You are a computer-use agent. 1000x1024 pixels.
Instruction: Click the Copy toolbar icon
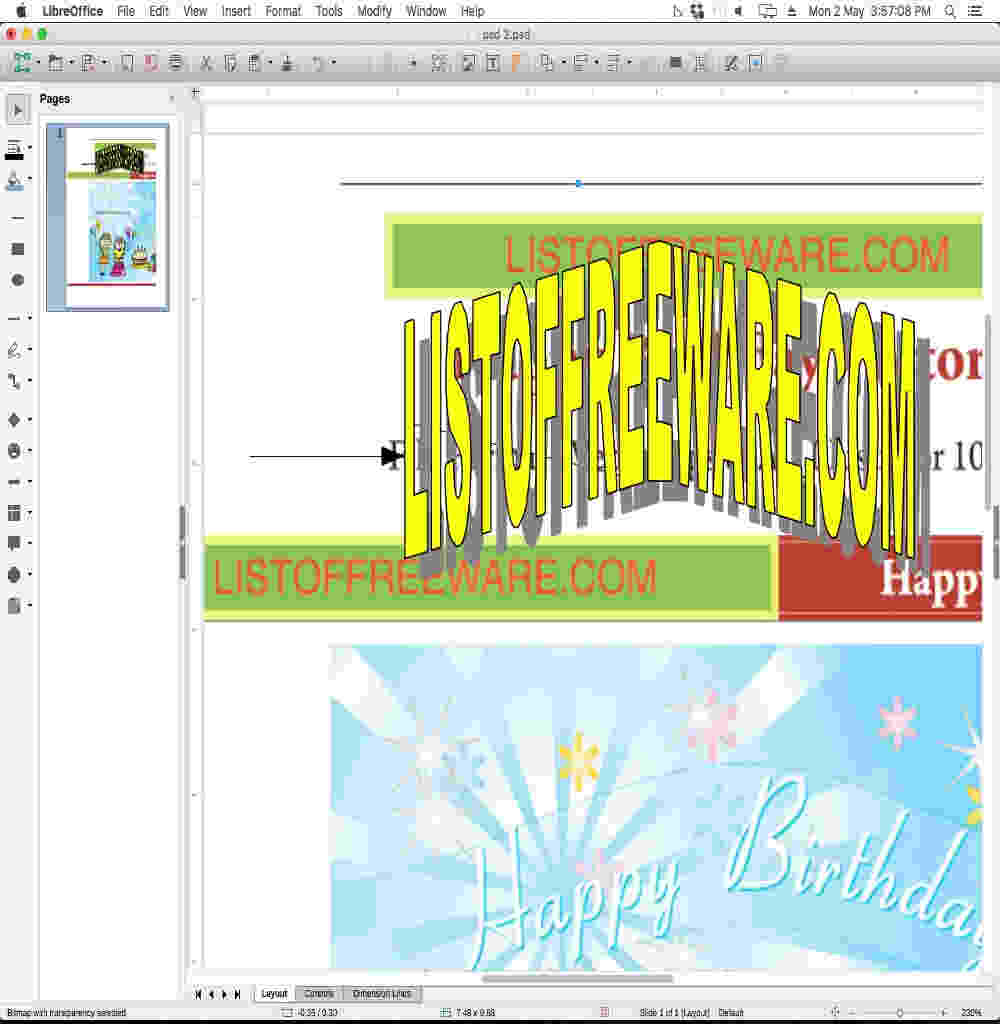coord(230,63)
